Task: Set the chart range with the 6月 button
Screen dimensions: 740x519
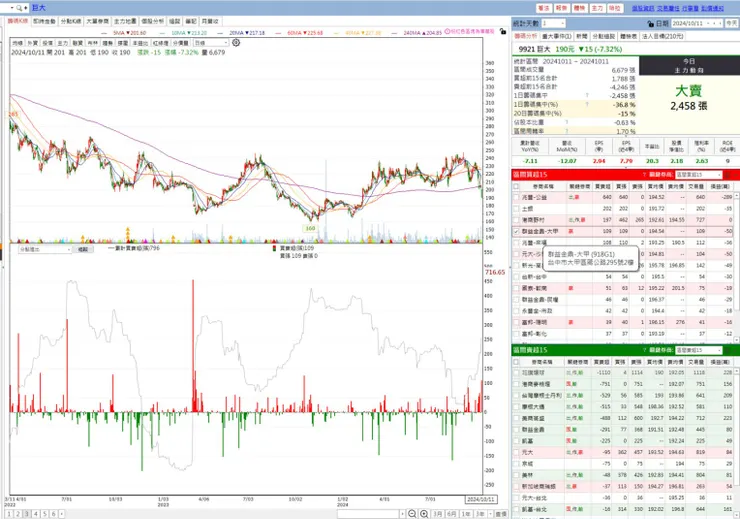Action: point(452,514)
